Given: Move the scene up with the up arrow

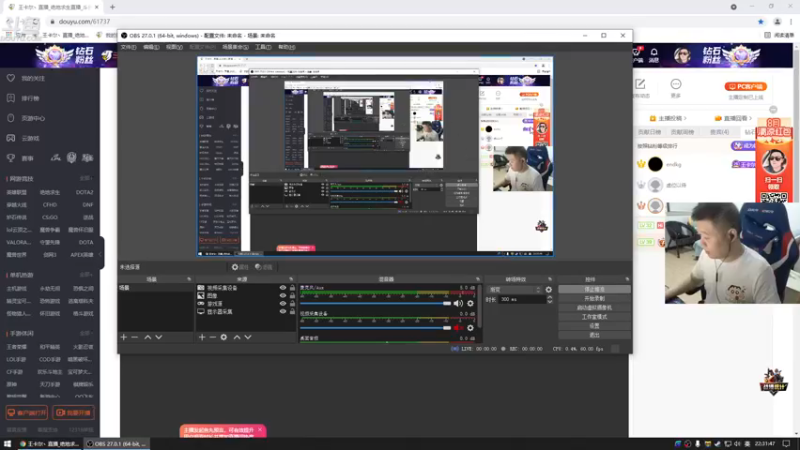Looking at the screenshot, I should point(147,337).
